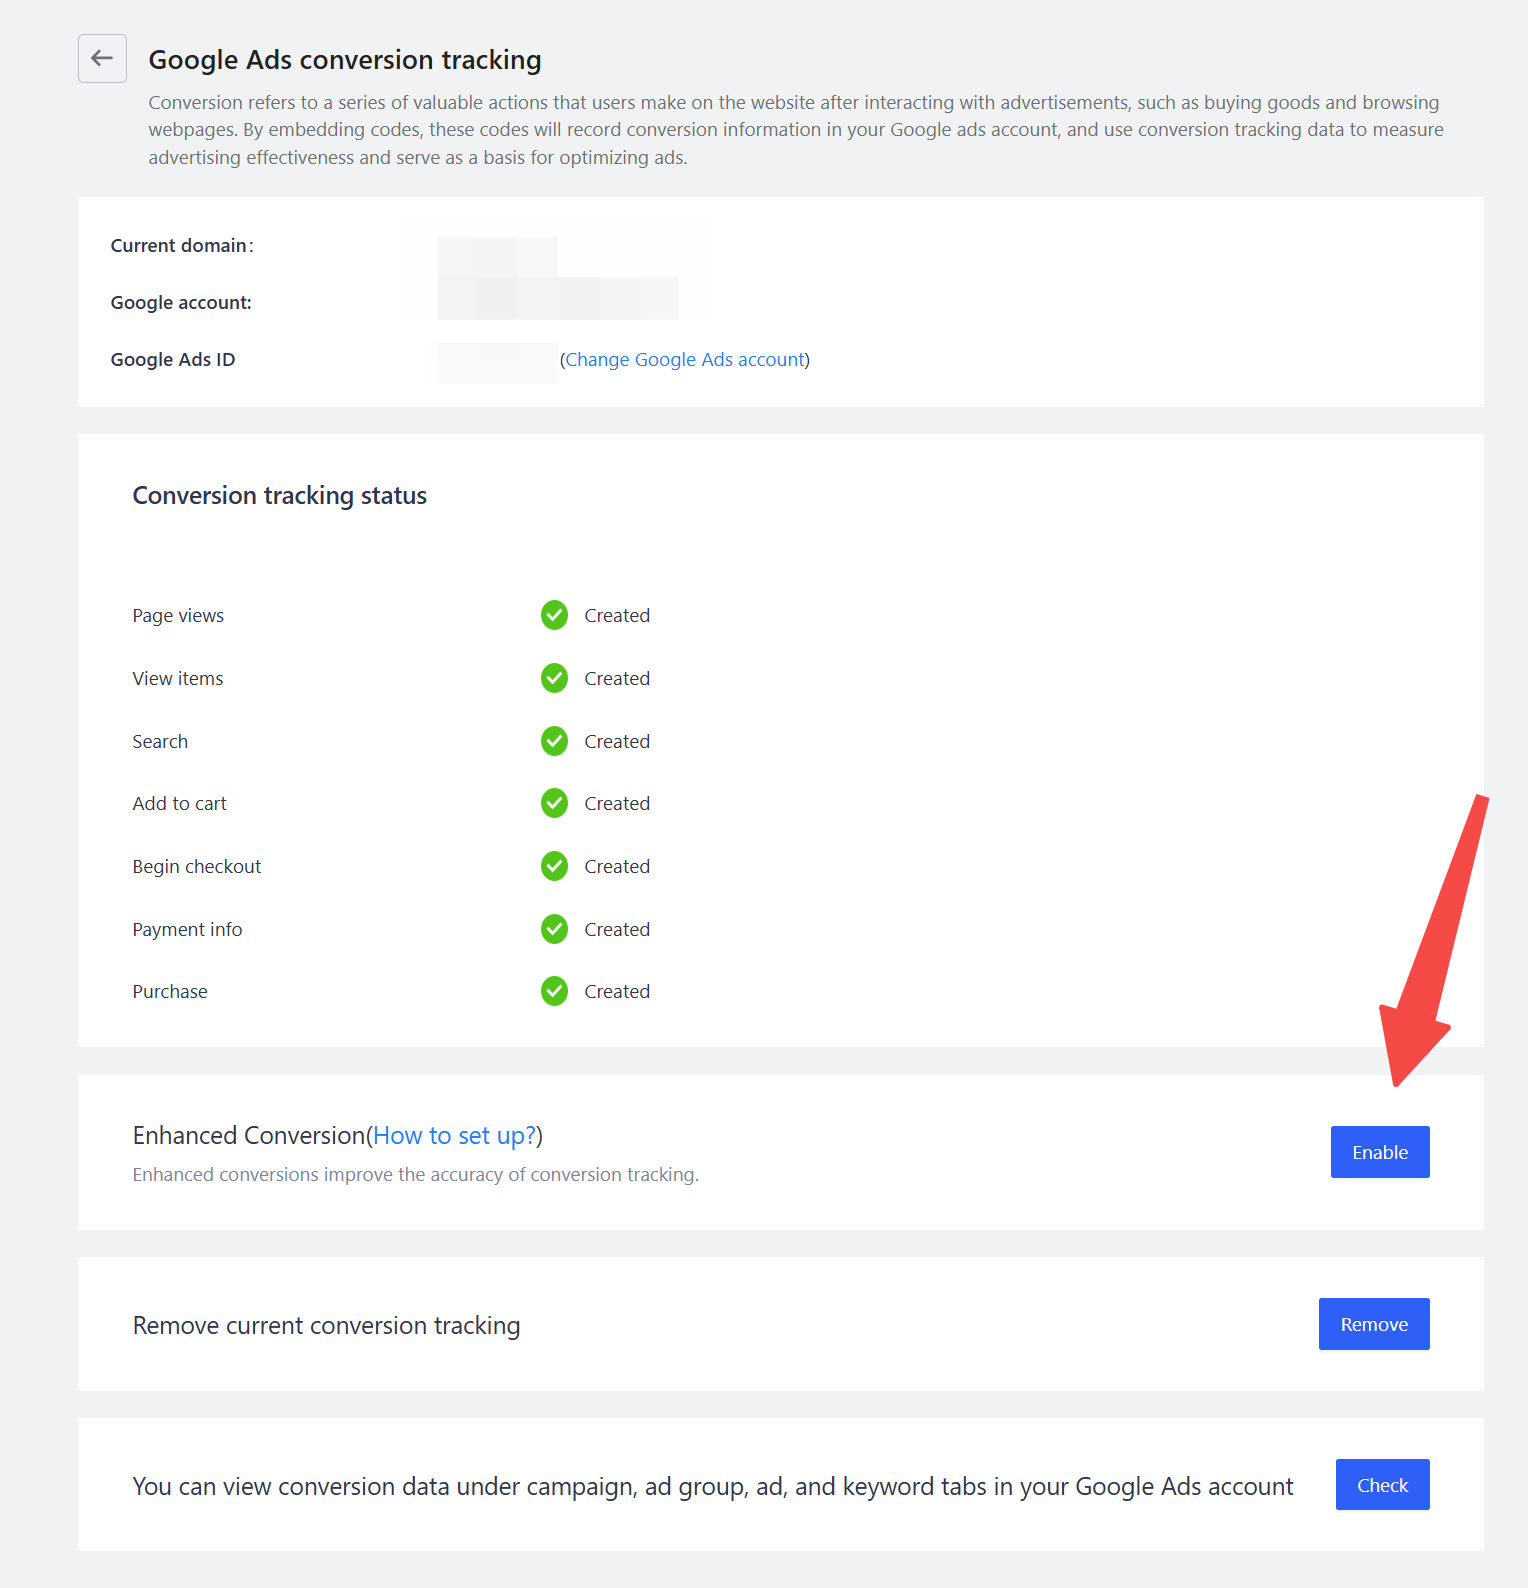Click the Google account label

click(181, 302)
